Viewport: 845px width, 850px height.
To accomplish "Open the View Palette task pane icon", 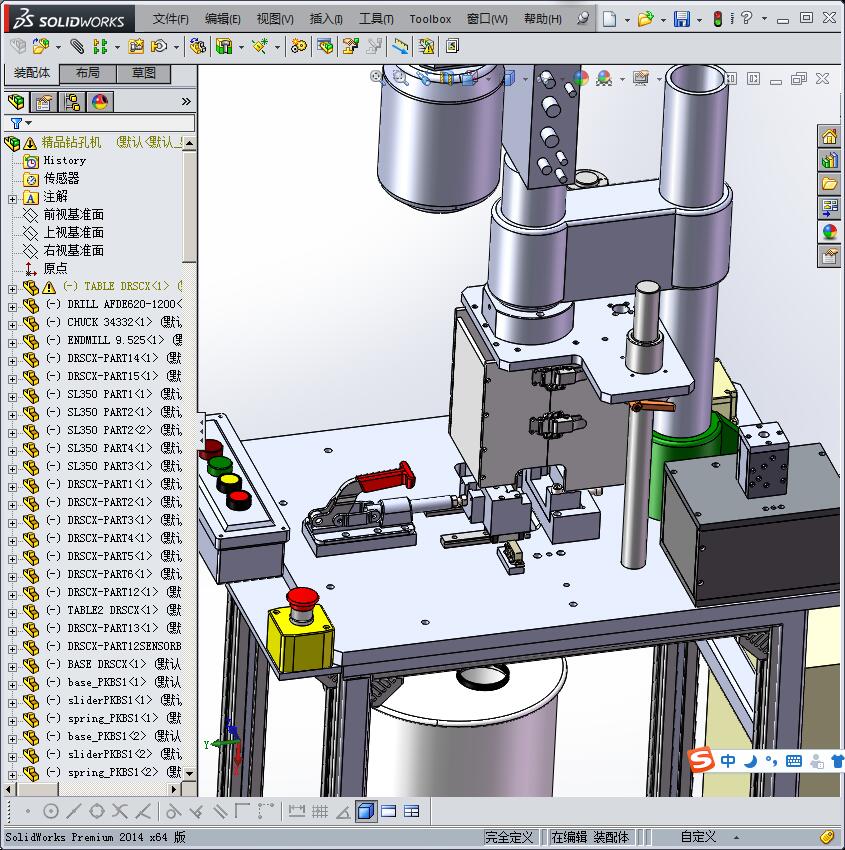I will (829, 208).
